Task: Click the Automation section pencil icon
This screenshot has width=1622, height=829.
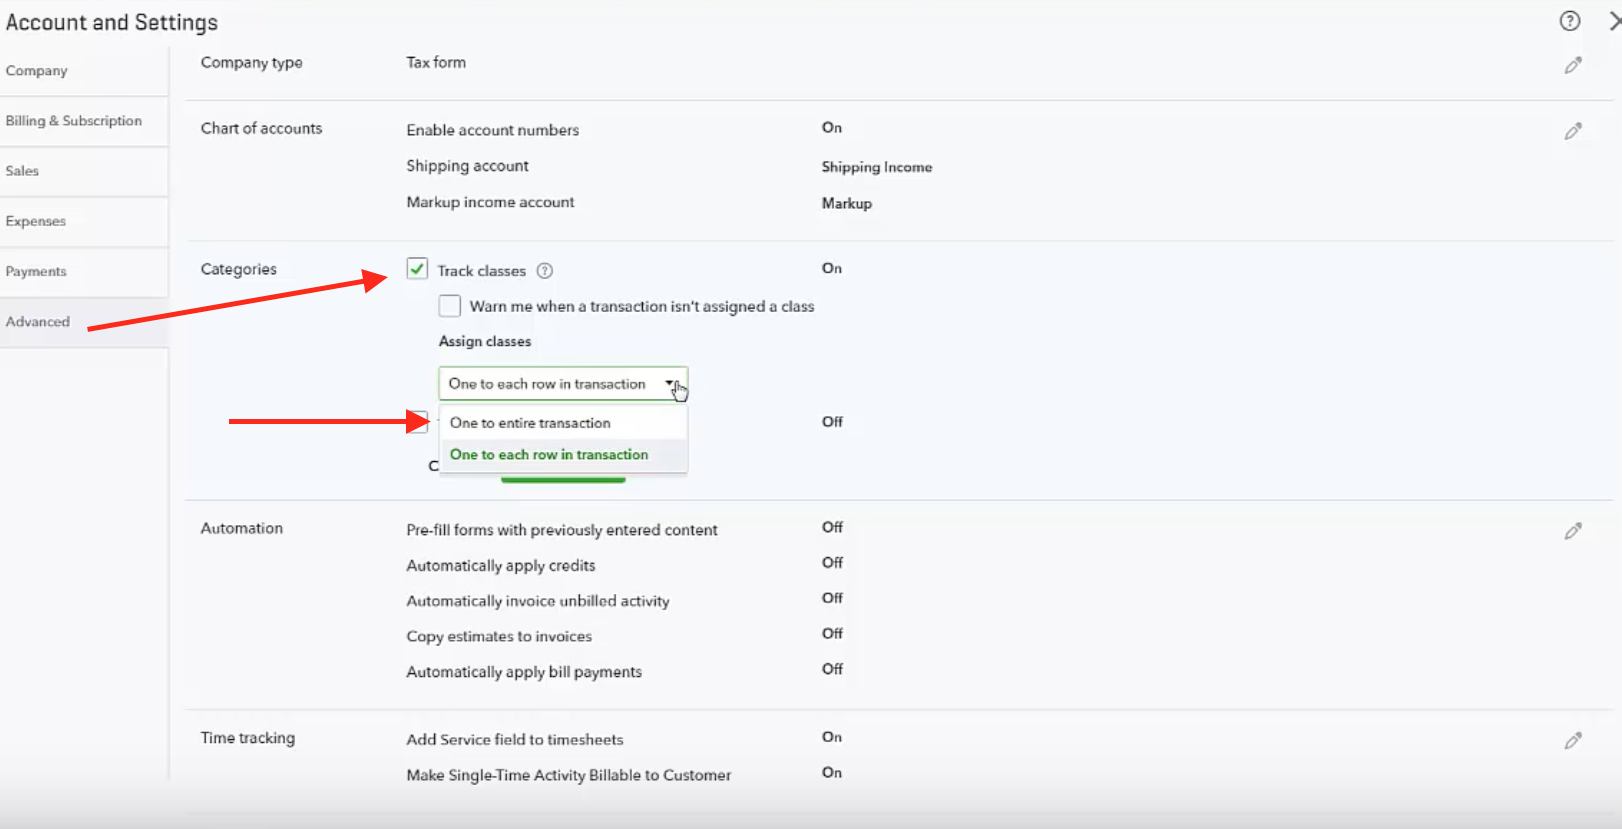Action: 1573,531
